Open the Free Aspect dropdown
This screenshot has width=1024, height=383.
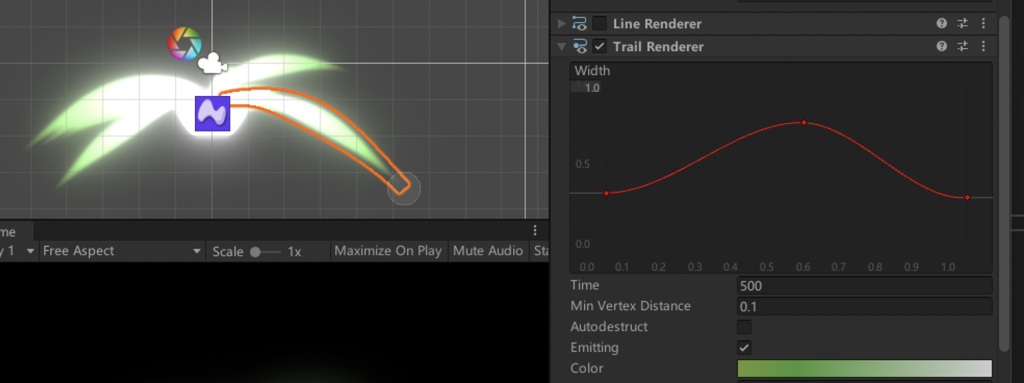[x=122, y=251]
